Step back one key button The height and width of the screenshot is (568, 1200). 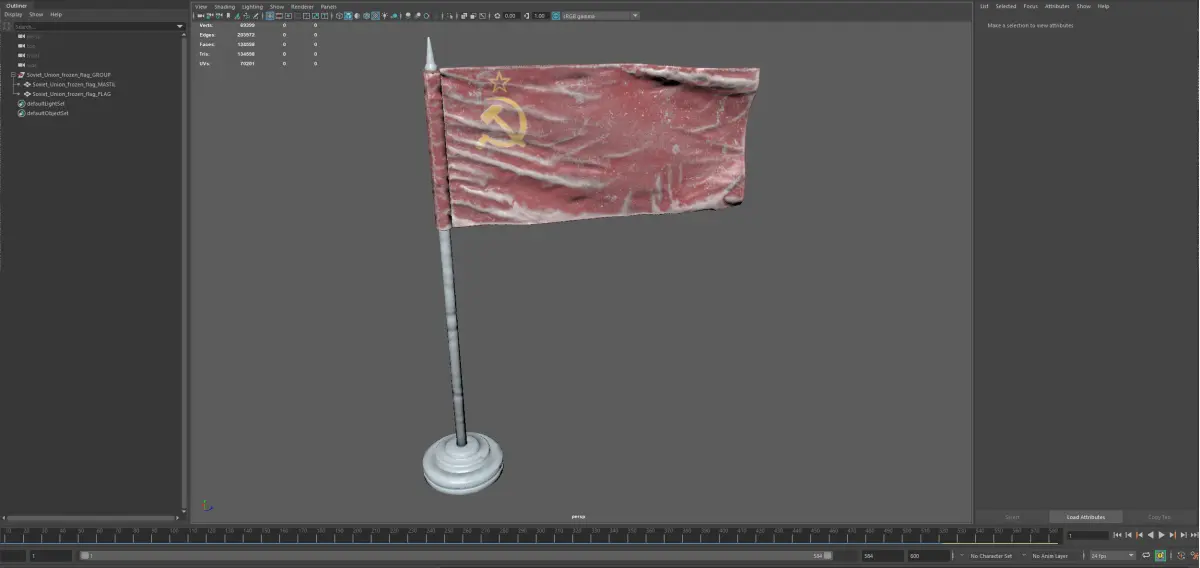click(x=1139, y=535)
